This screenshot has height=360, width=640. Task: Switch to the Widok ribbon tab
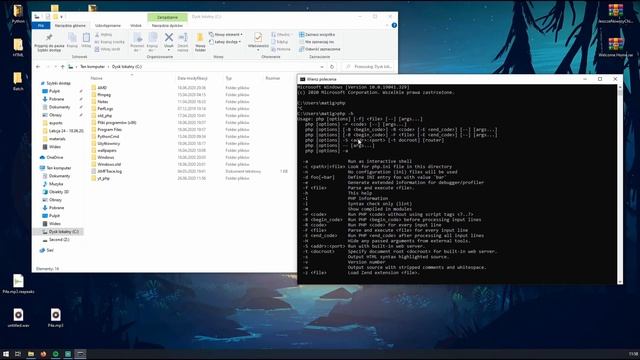(x=136, y=25)
